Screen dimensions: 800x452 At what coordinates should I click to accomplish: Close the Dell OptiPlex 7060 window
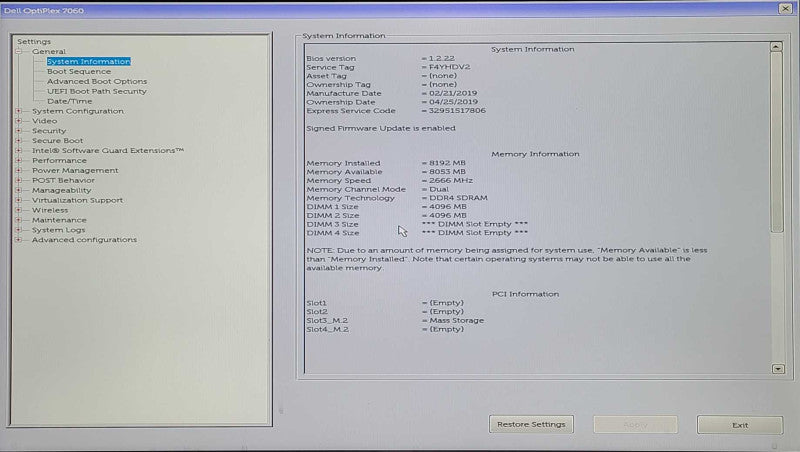click(x=785, y=9)
